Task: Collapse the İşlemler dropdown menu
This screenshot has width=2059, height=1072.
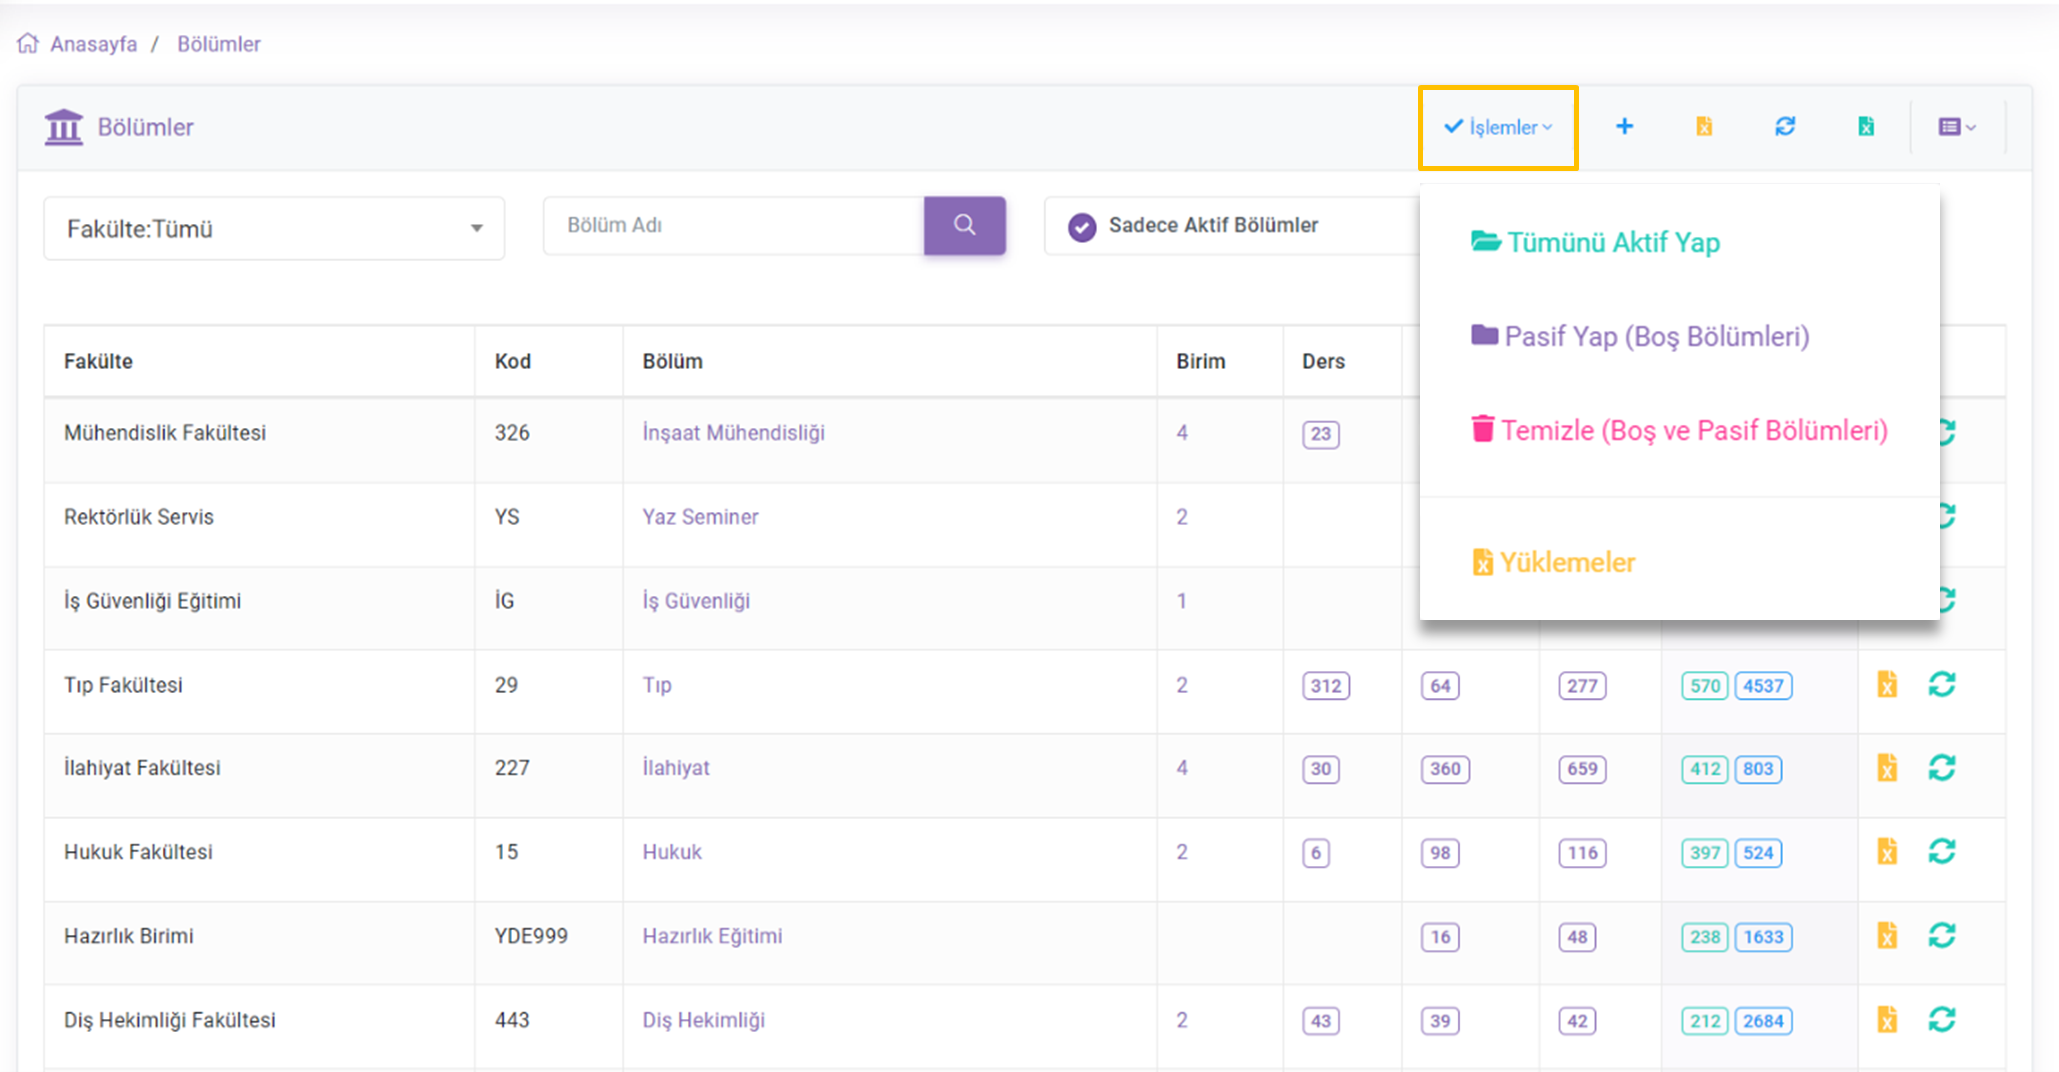Action: pyautogui.click(x=1498, y=127)
